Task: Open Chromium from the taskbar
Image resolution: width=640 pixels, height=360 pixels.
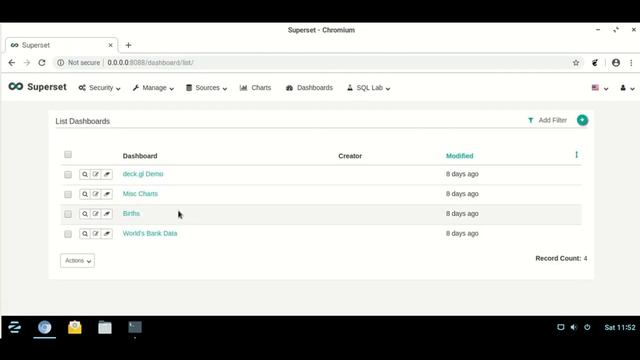Action: click(44, 327)
